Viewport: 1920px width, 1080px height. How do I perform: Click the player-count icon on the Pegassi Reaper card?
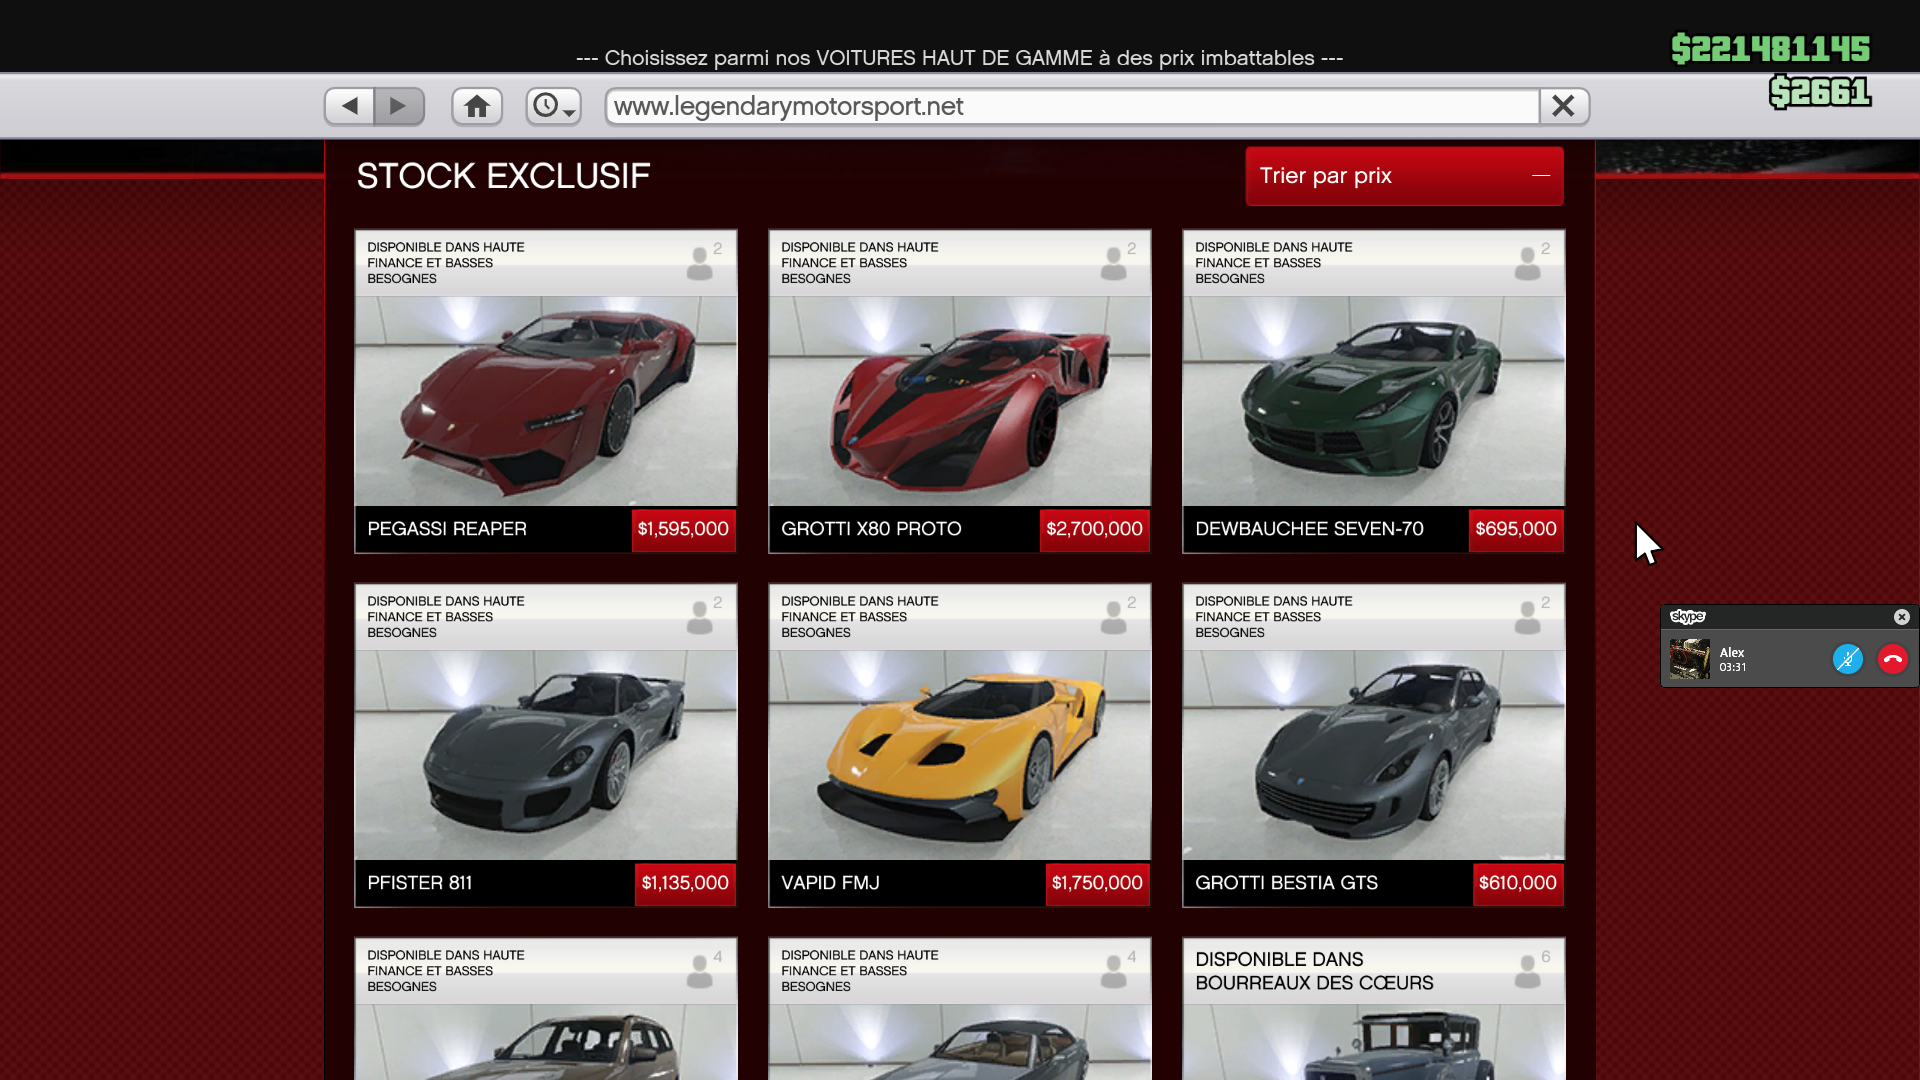[x=701, y=263]
